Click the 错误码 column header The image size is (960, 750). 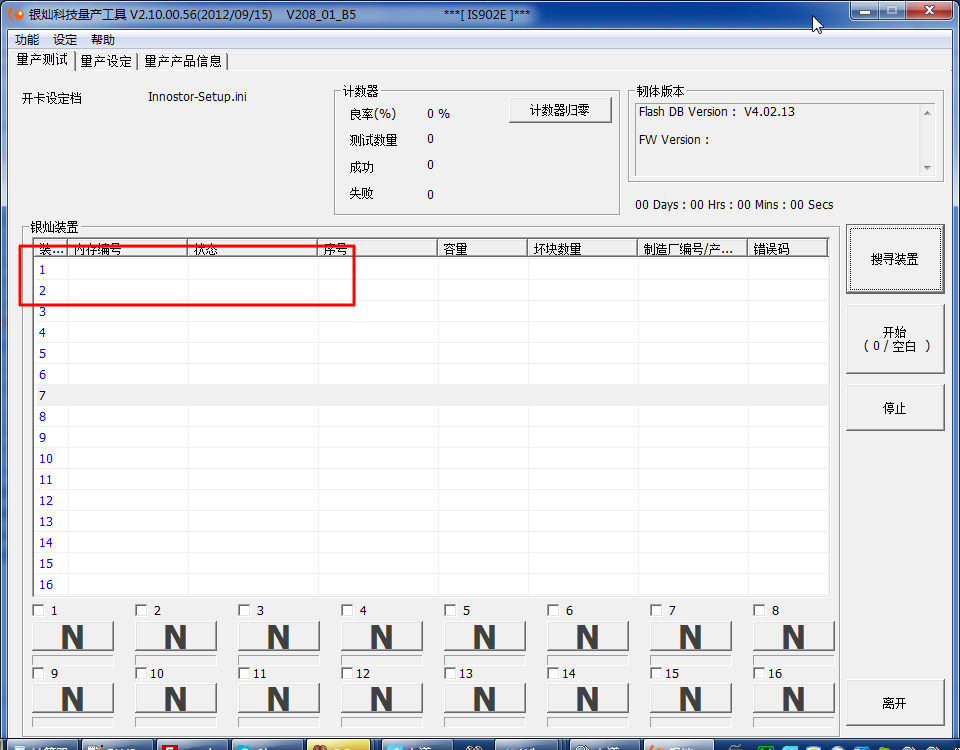pos(787,249)
